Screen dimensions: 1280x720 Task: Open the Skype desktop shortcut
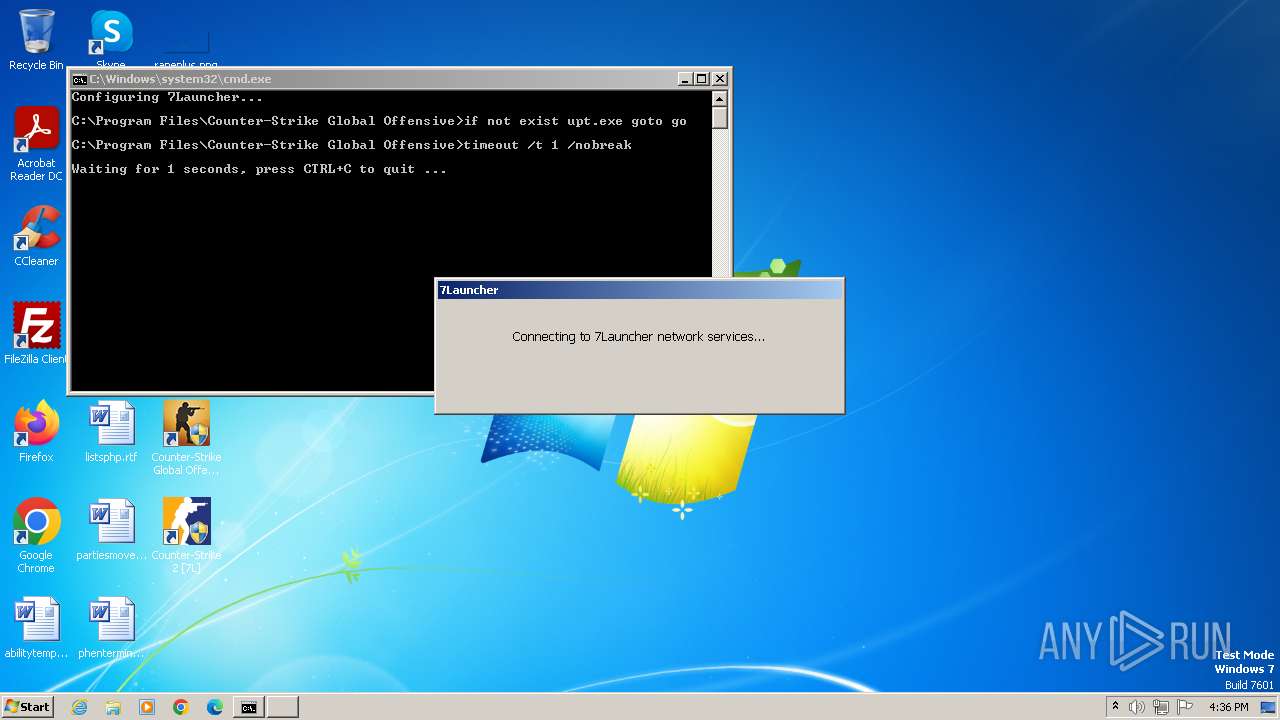click(x=111, y=38)
